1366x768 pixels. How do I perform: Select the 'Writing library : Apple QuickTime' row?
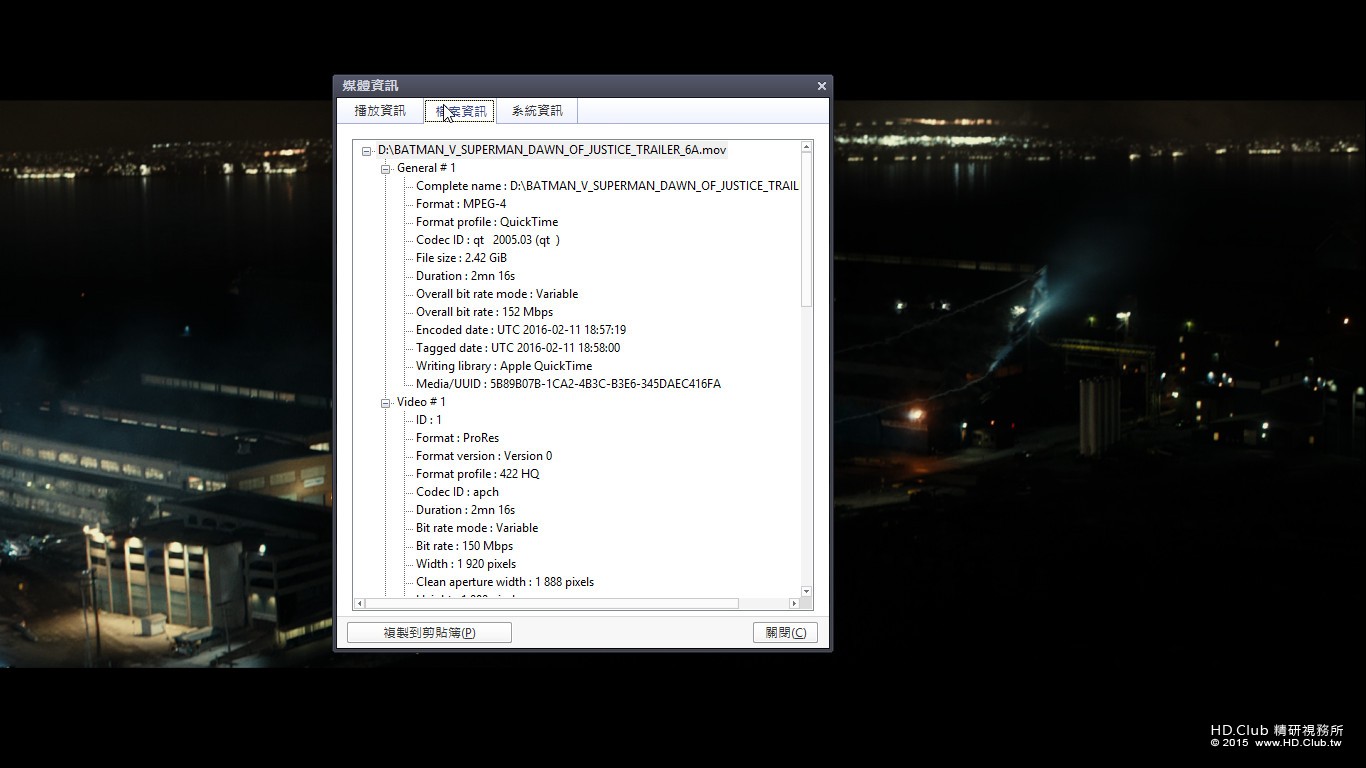tap(504, 366)
